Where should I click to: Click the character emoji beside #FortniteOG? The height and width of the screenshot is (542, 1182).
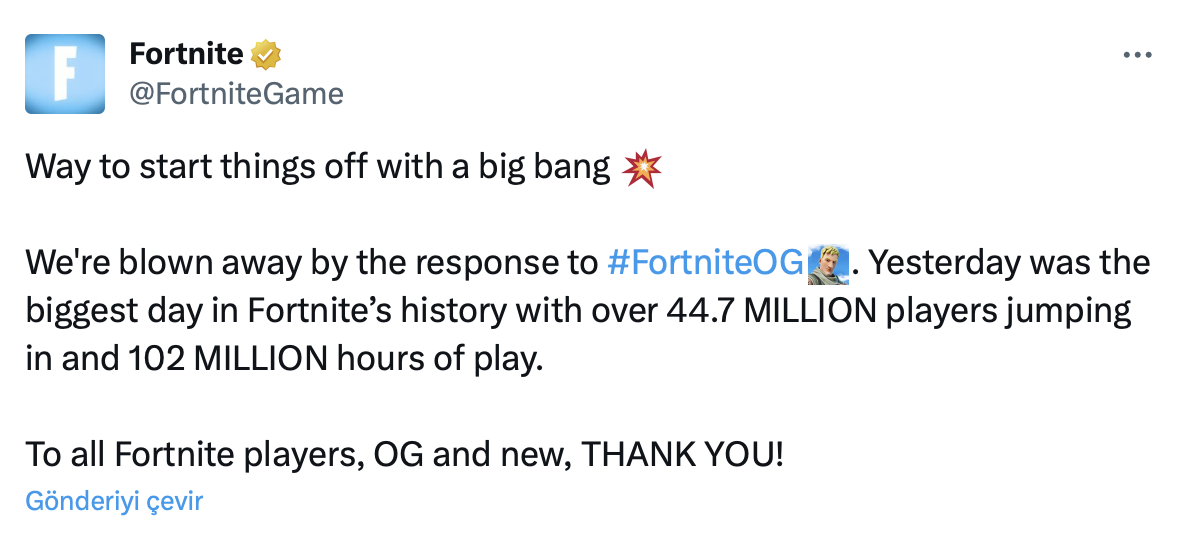827,263
